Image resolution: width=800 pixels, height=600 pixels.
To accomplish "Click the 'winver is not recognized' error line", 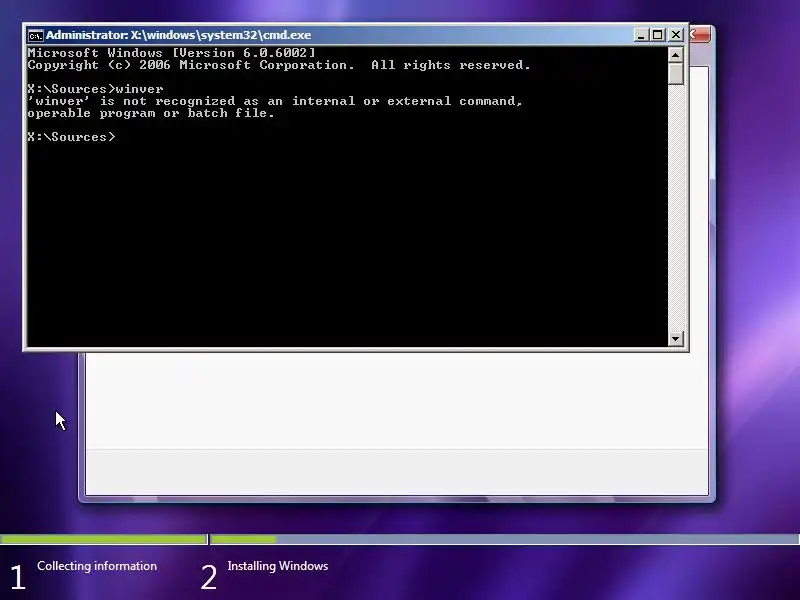I will click(275, 101).
